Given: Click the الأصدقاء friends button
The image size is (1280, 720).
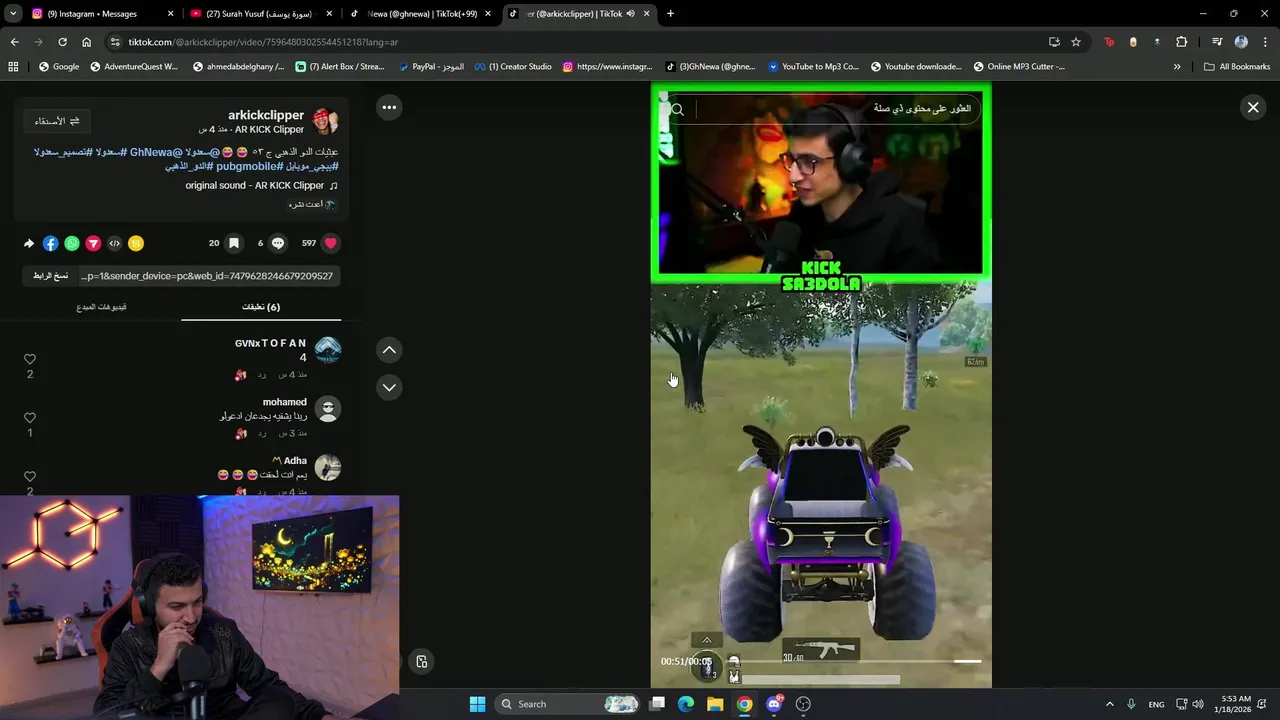Looking at the screenshot, I should click(57, 121).
